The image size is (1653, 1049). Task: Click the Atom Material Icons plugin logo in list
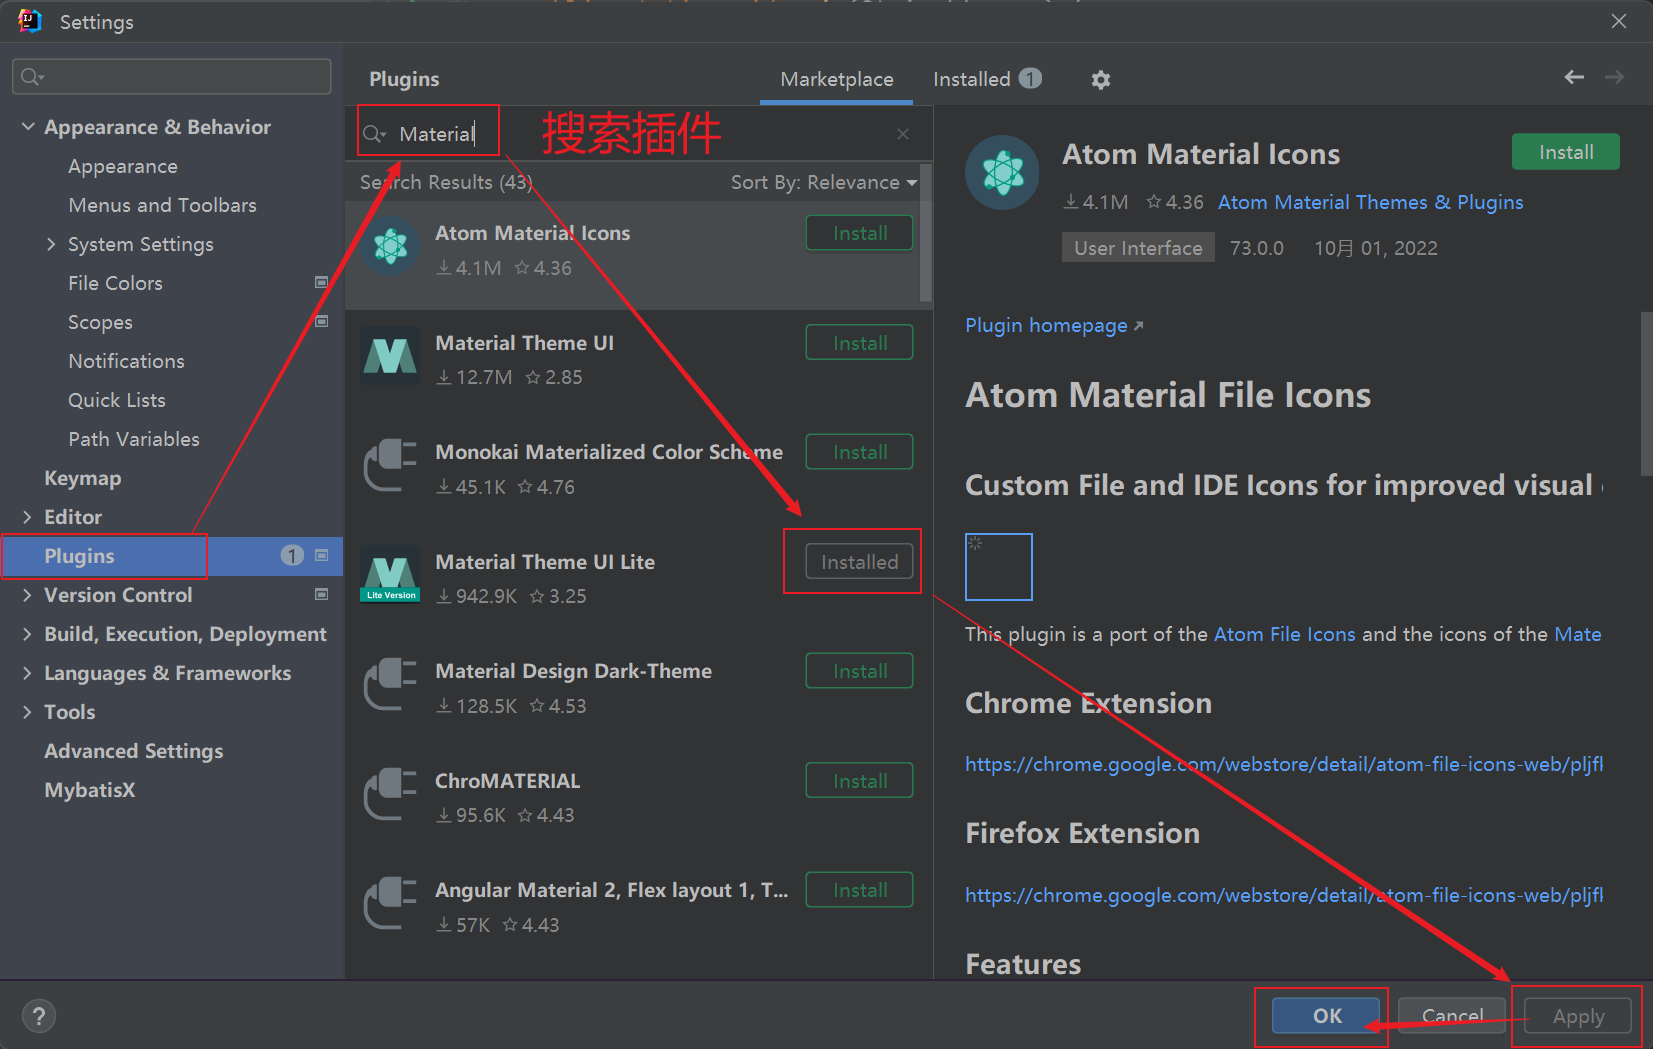[390, 246]
